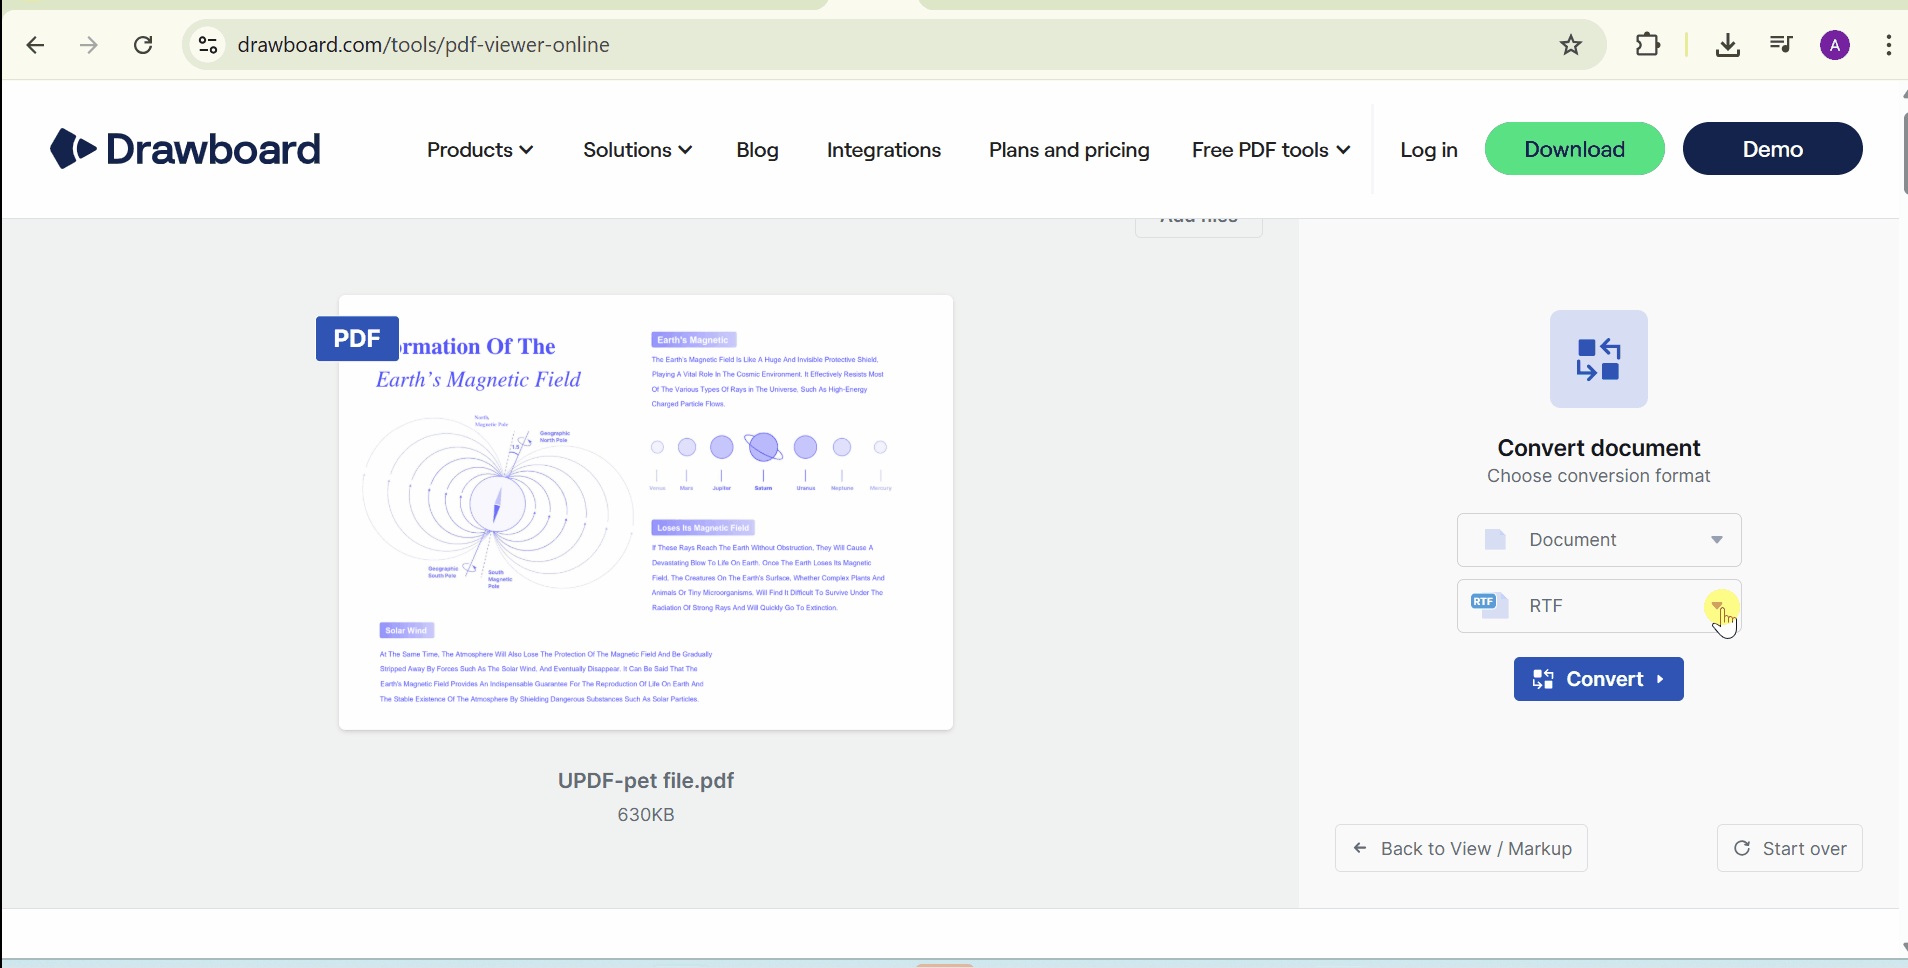
Task: Click the 630KB file size text
Action: point(646,815)
